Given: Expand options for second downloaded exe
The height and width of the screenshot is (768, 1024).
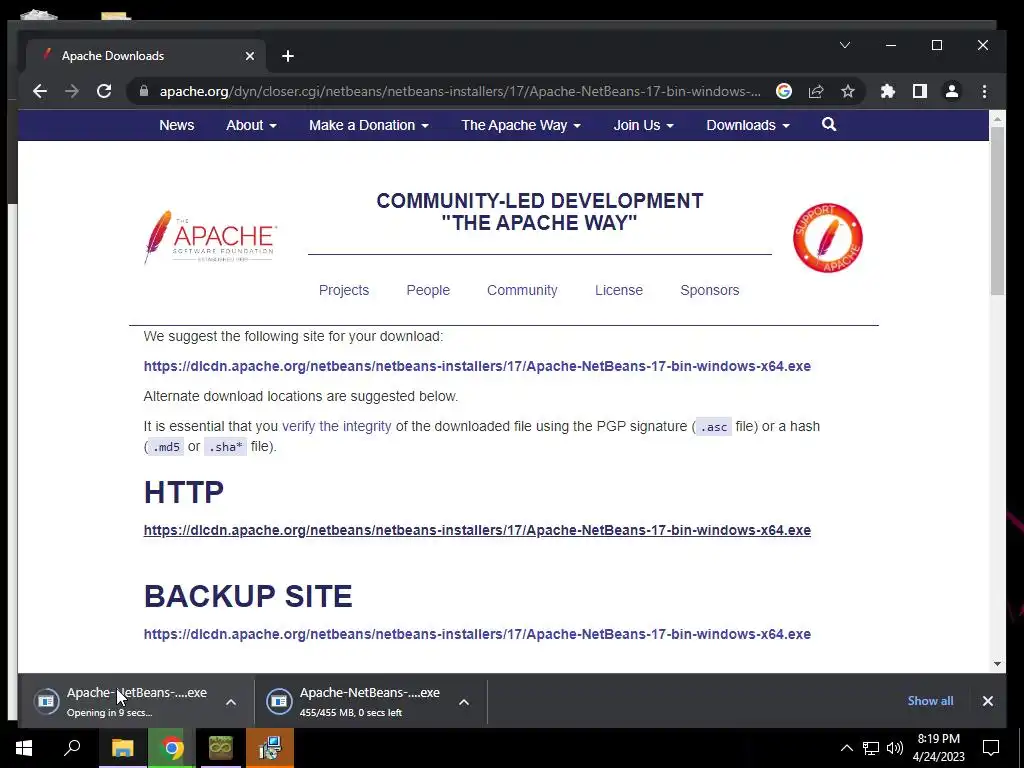Looking at the screenshot, I should click(x=464, y=702).
